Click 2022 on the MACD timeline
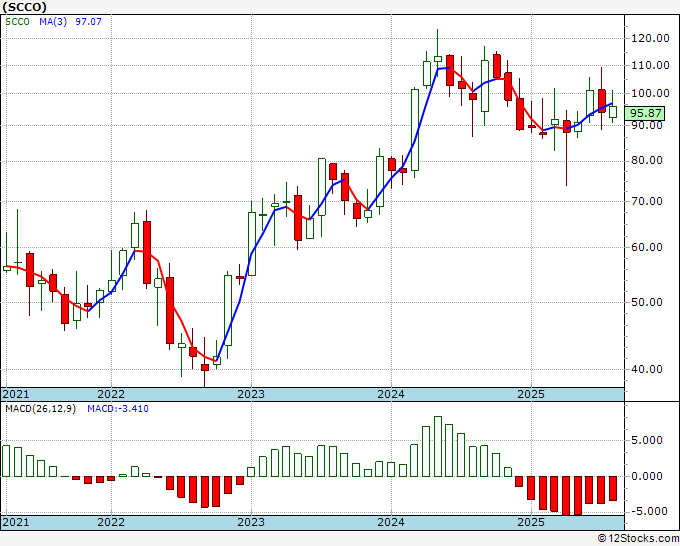The width and height of the screenshot is (680, 546). pos(111,522)
